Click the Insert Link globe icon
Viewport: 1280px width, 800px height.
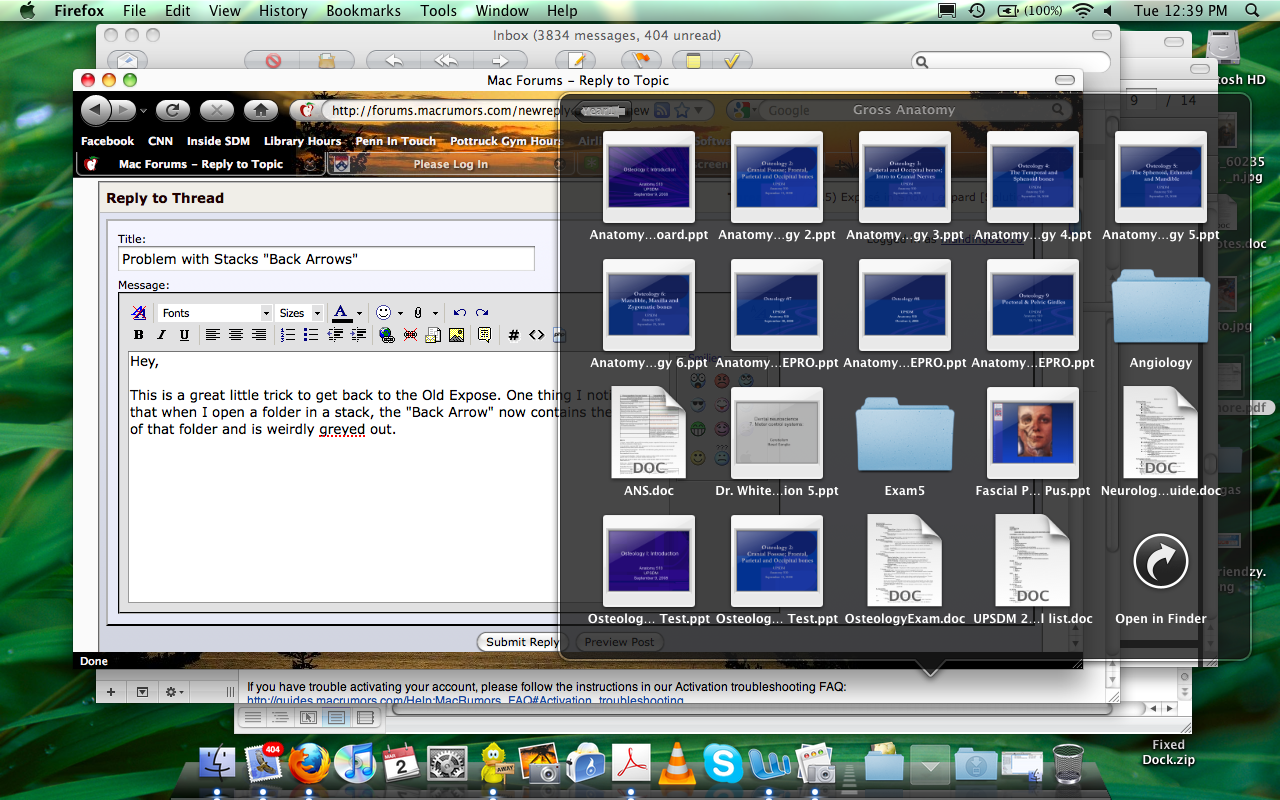(x=387, y=335)
